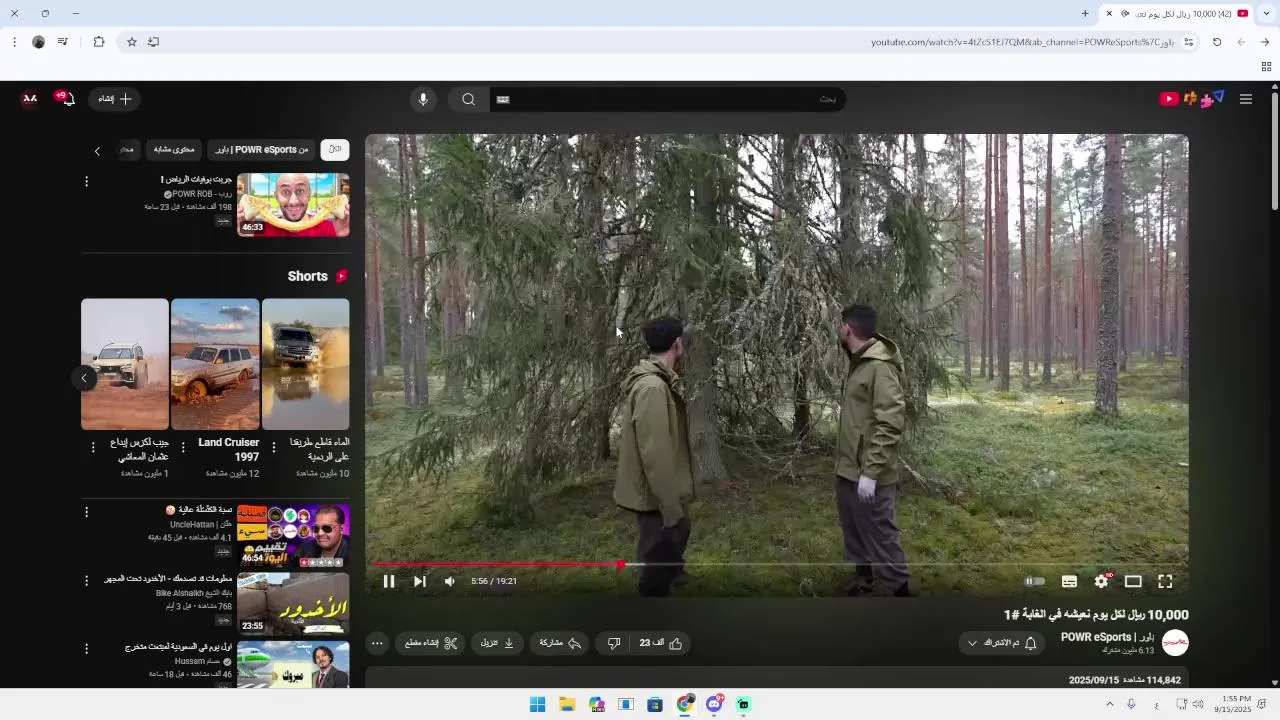The image size is (1280, 720).
Task: Like the video (23 ألف)
Action: pos(662,643)
